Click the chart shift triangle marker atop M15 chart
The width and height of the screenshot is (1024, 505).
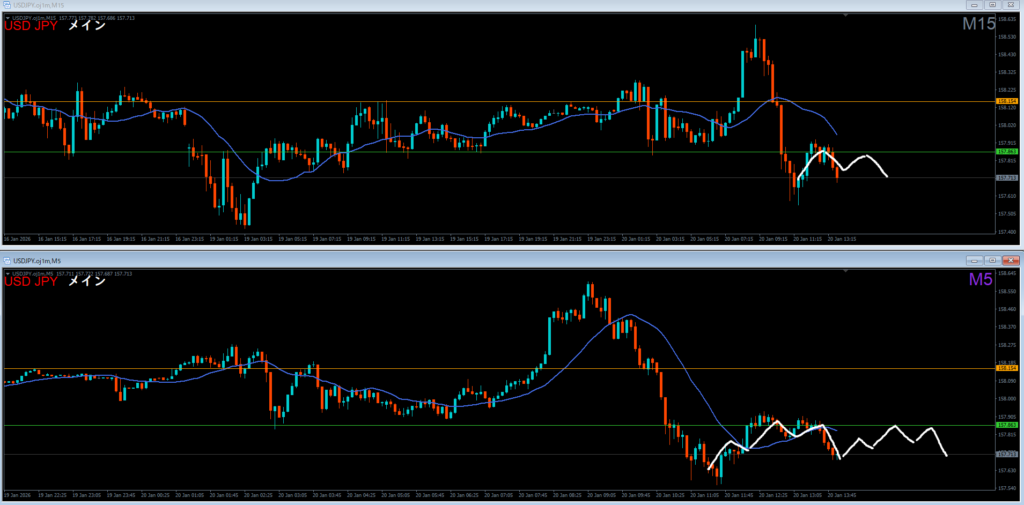846,16
